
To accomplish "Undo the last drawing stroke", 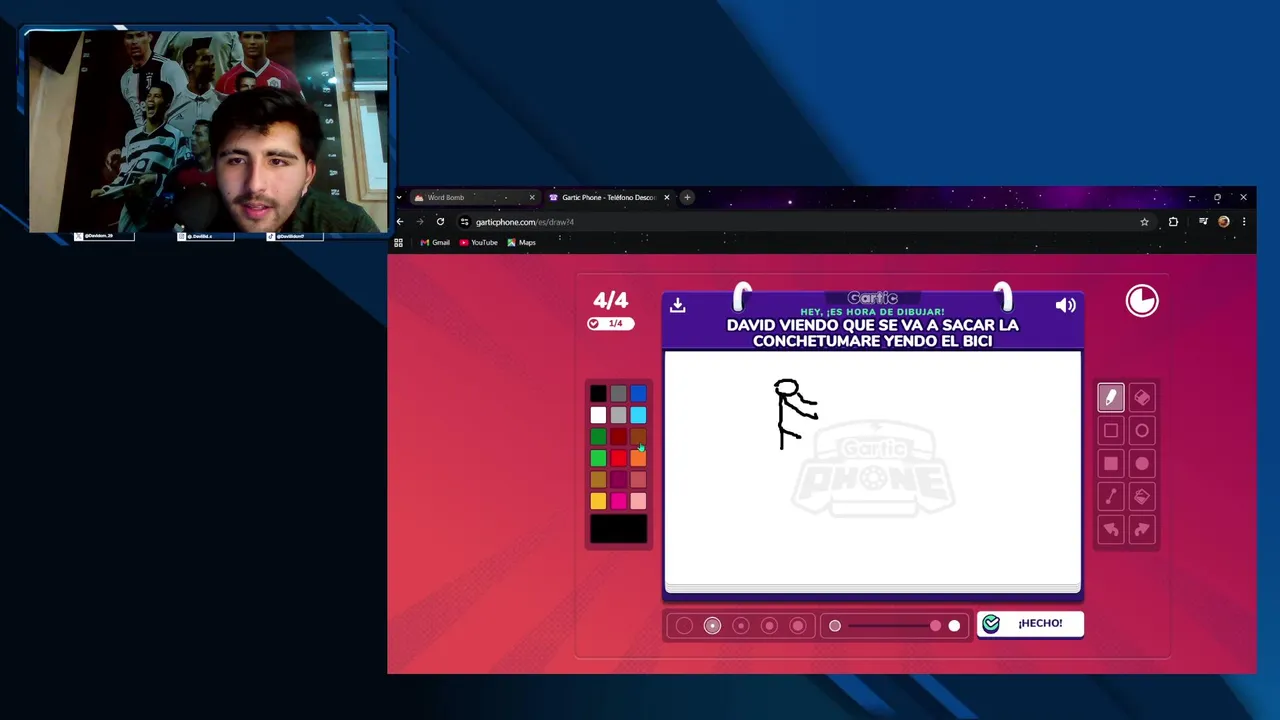I will [1111, 530].
